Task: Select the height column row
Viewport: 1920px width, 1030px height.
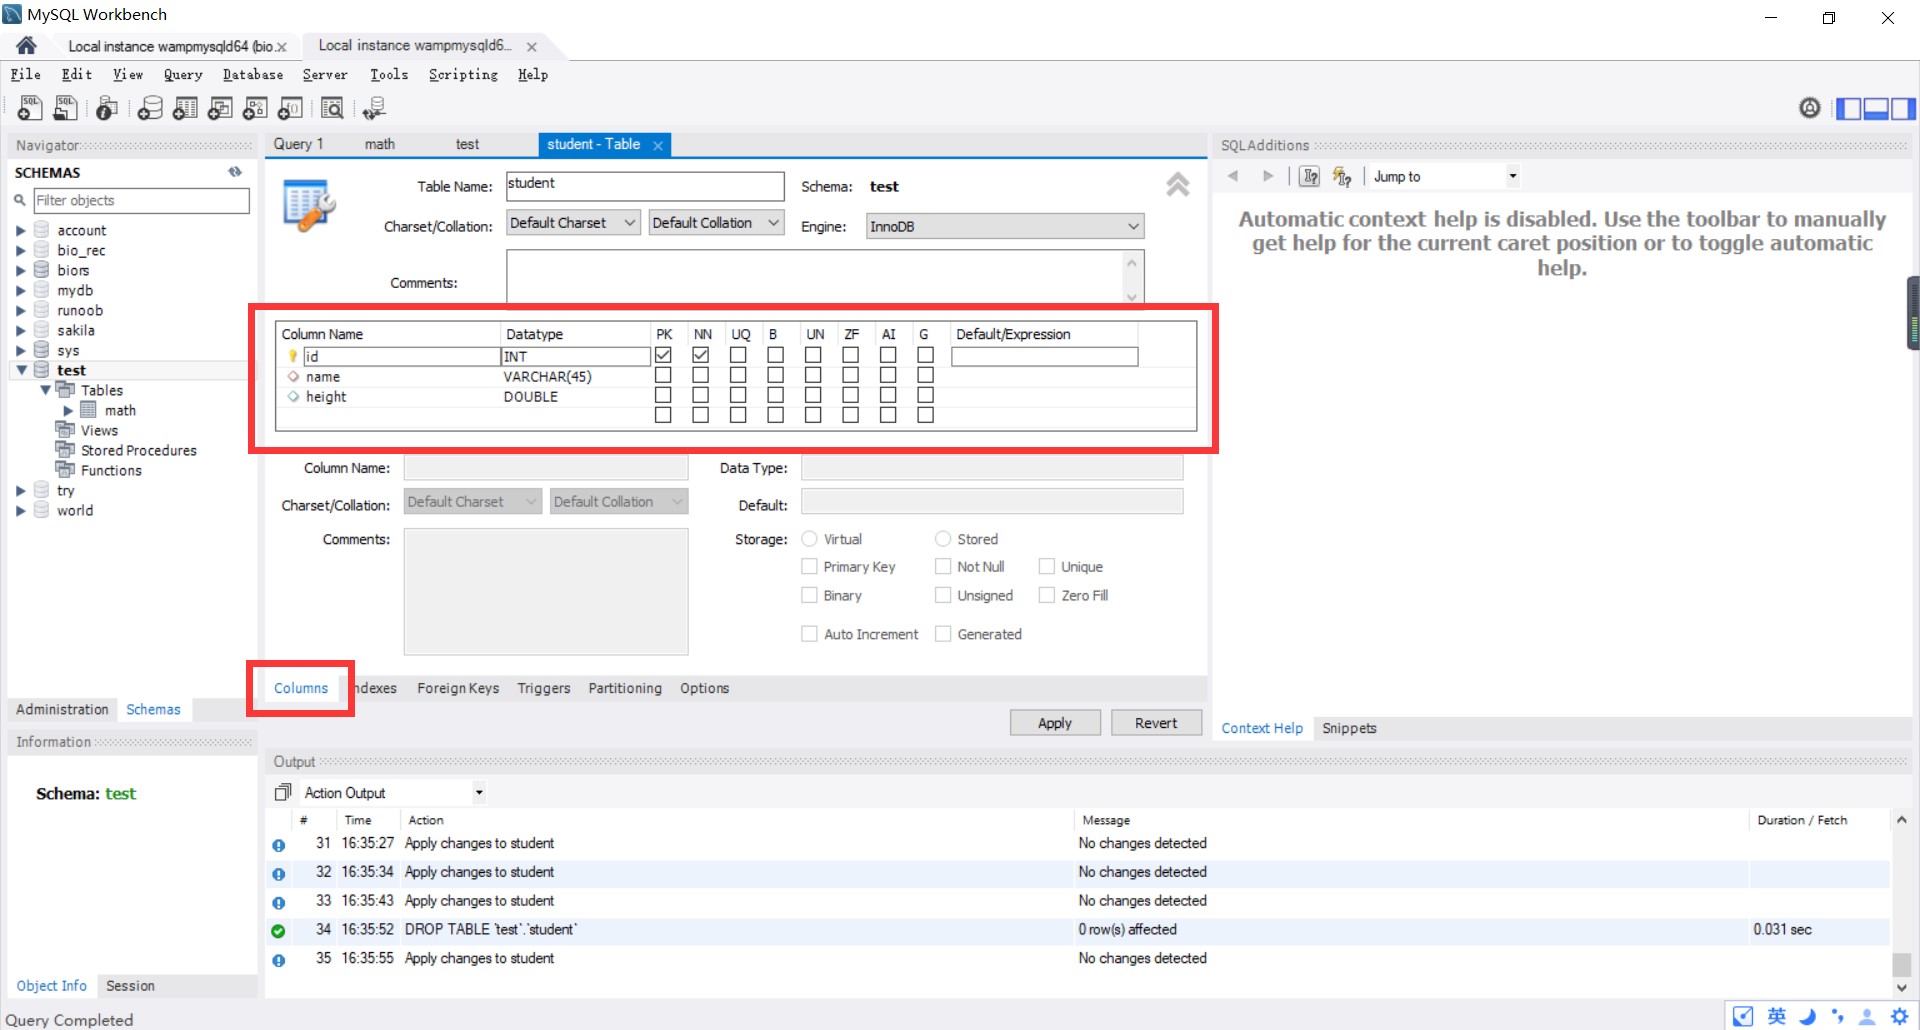Action: [x=735, y=397]
